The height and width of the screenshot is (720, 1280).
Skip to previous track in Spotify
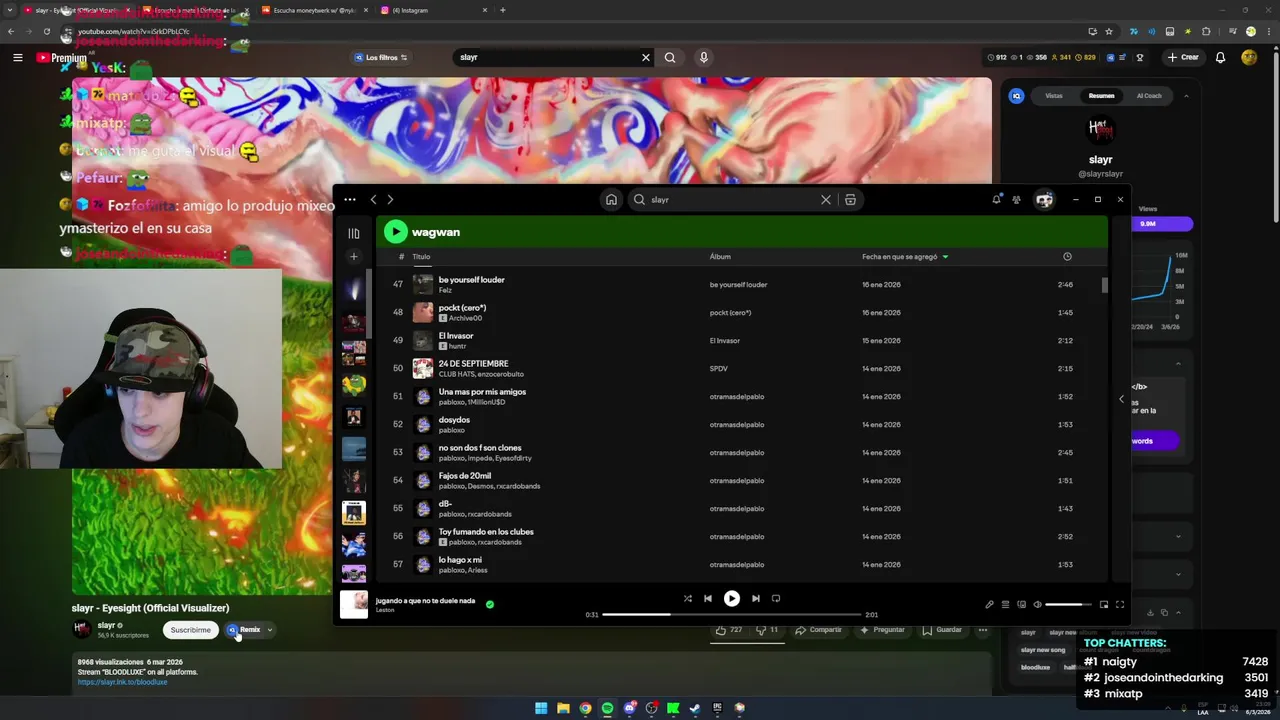coord(708,598)
